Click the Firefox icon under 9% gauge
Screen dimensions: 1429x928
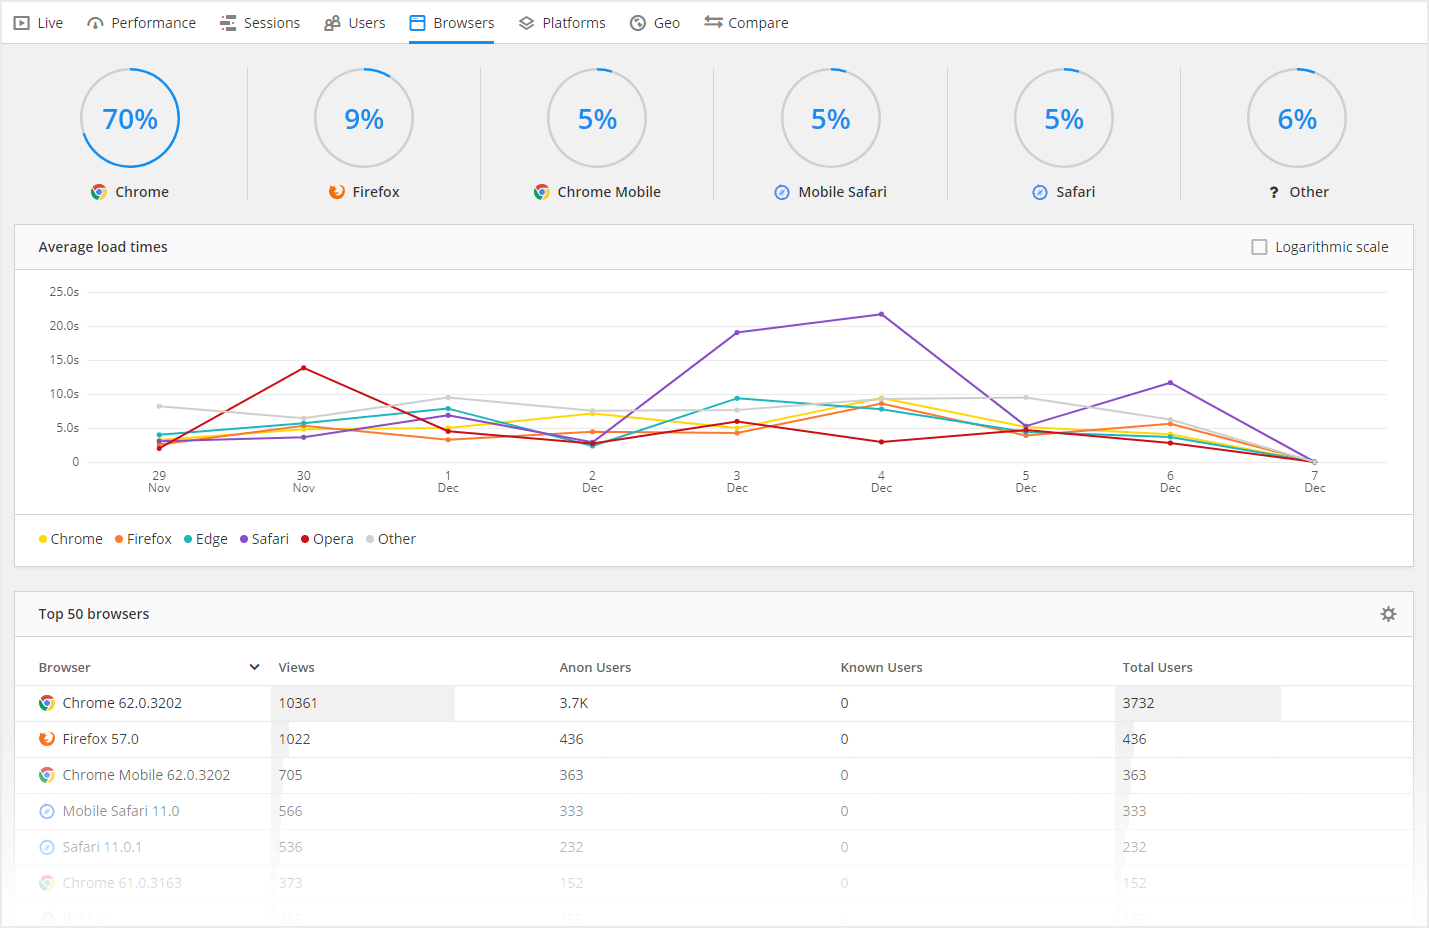click(x=337, y=192)
